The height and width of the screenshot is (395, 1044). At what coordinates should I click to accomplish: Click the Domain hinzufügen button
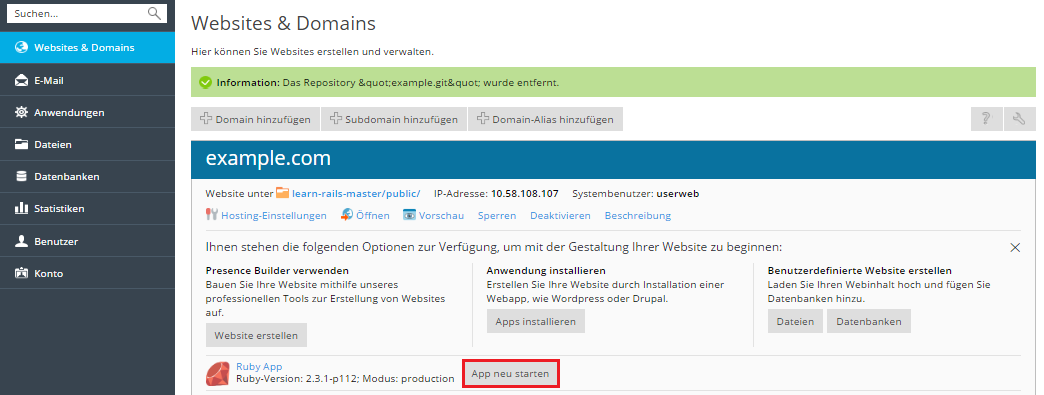[256, 119]
